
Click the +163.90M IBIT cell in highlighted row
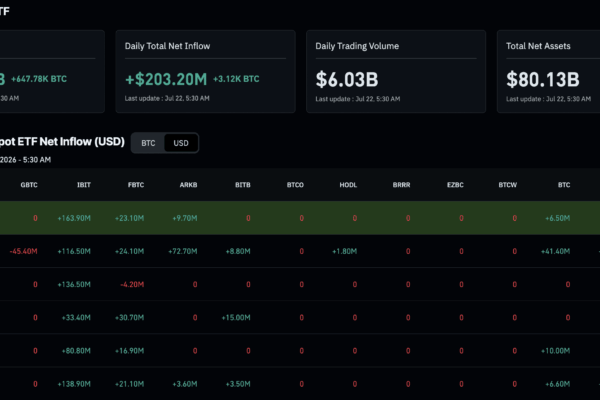tap(74, 218)
